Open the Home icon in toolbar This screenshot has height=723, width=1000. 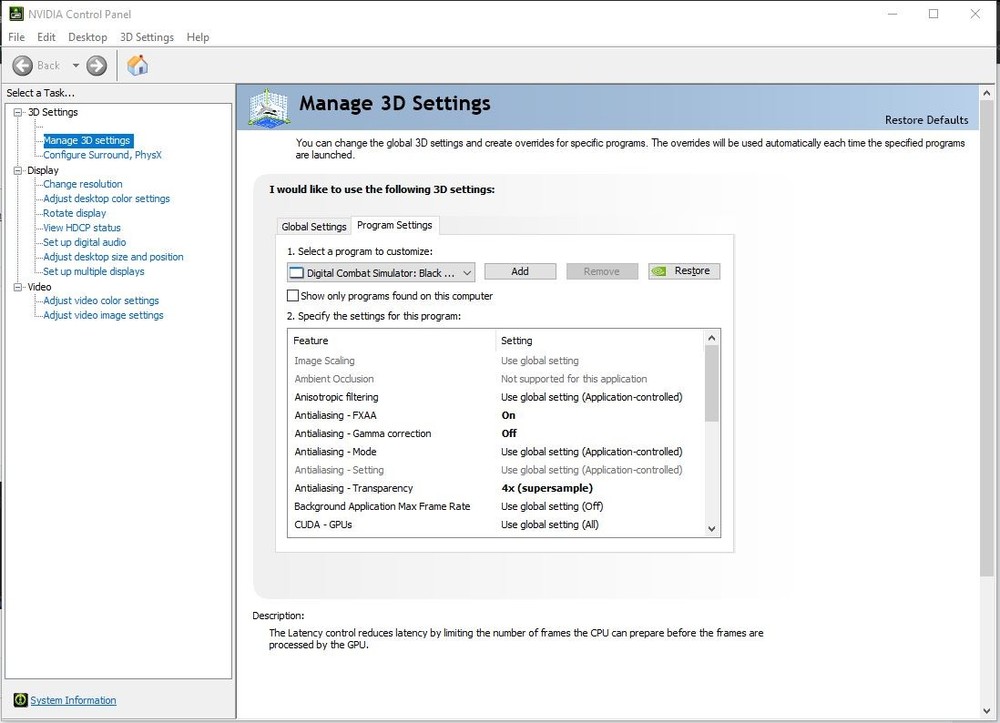137,65
